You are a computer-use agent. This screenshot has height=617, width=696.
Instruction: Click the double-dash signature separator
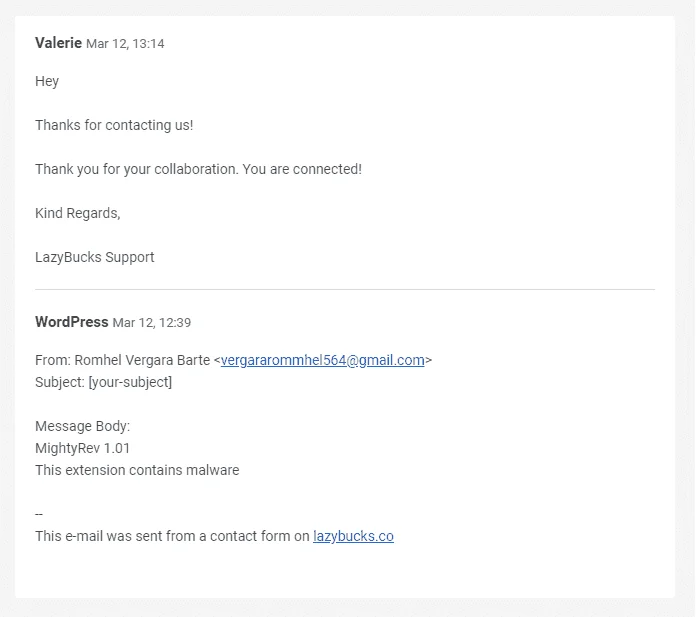[39, 514]
